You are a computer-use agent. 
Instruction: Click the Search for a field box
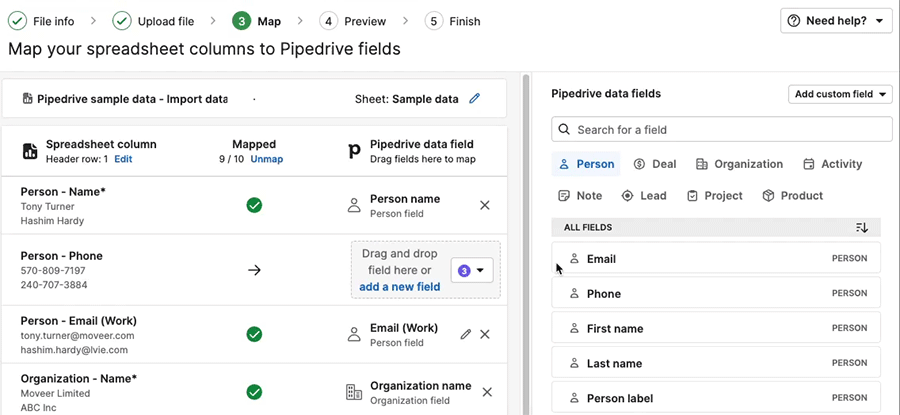[721, 129]
